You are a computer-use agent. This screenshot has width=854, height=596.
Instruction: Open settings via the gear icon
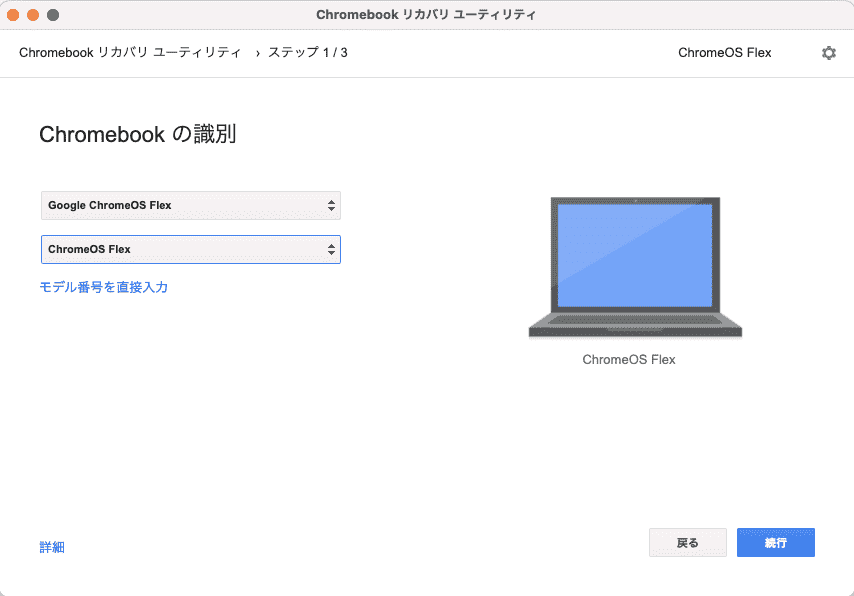point(828,53)
